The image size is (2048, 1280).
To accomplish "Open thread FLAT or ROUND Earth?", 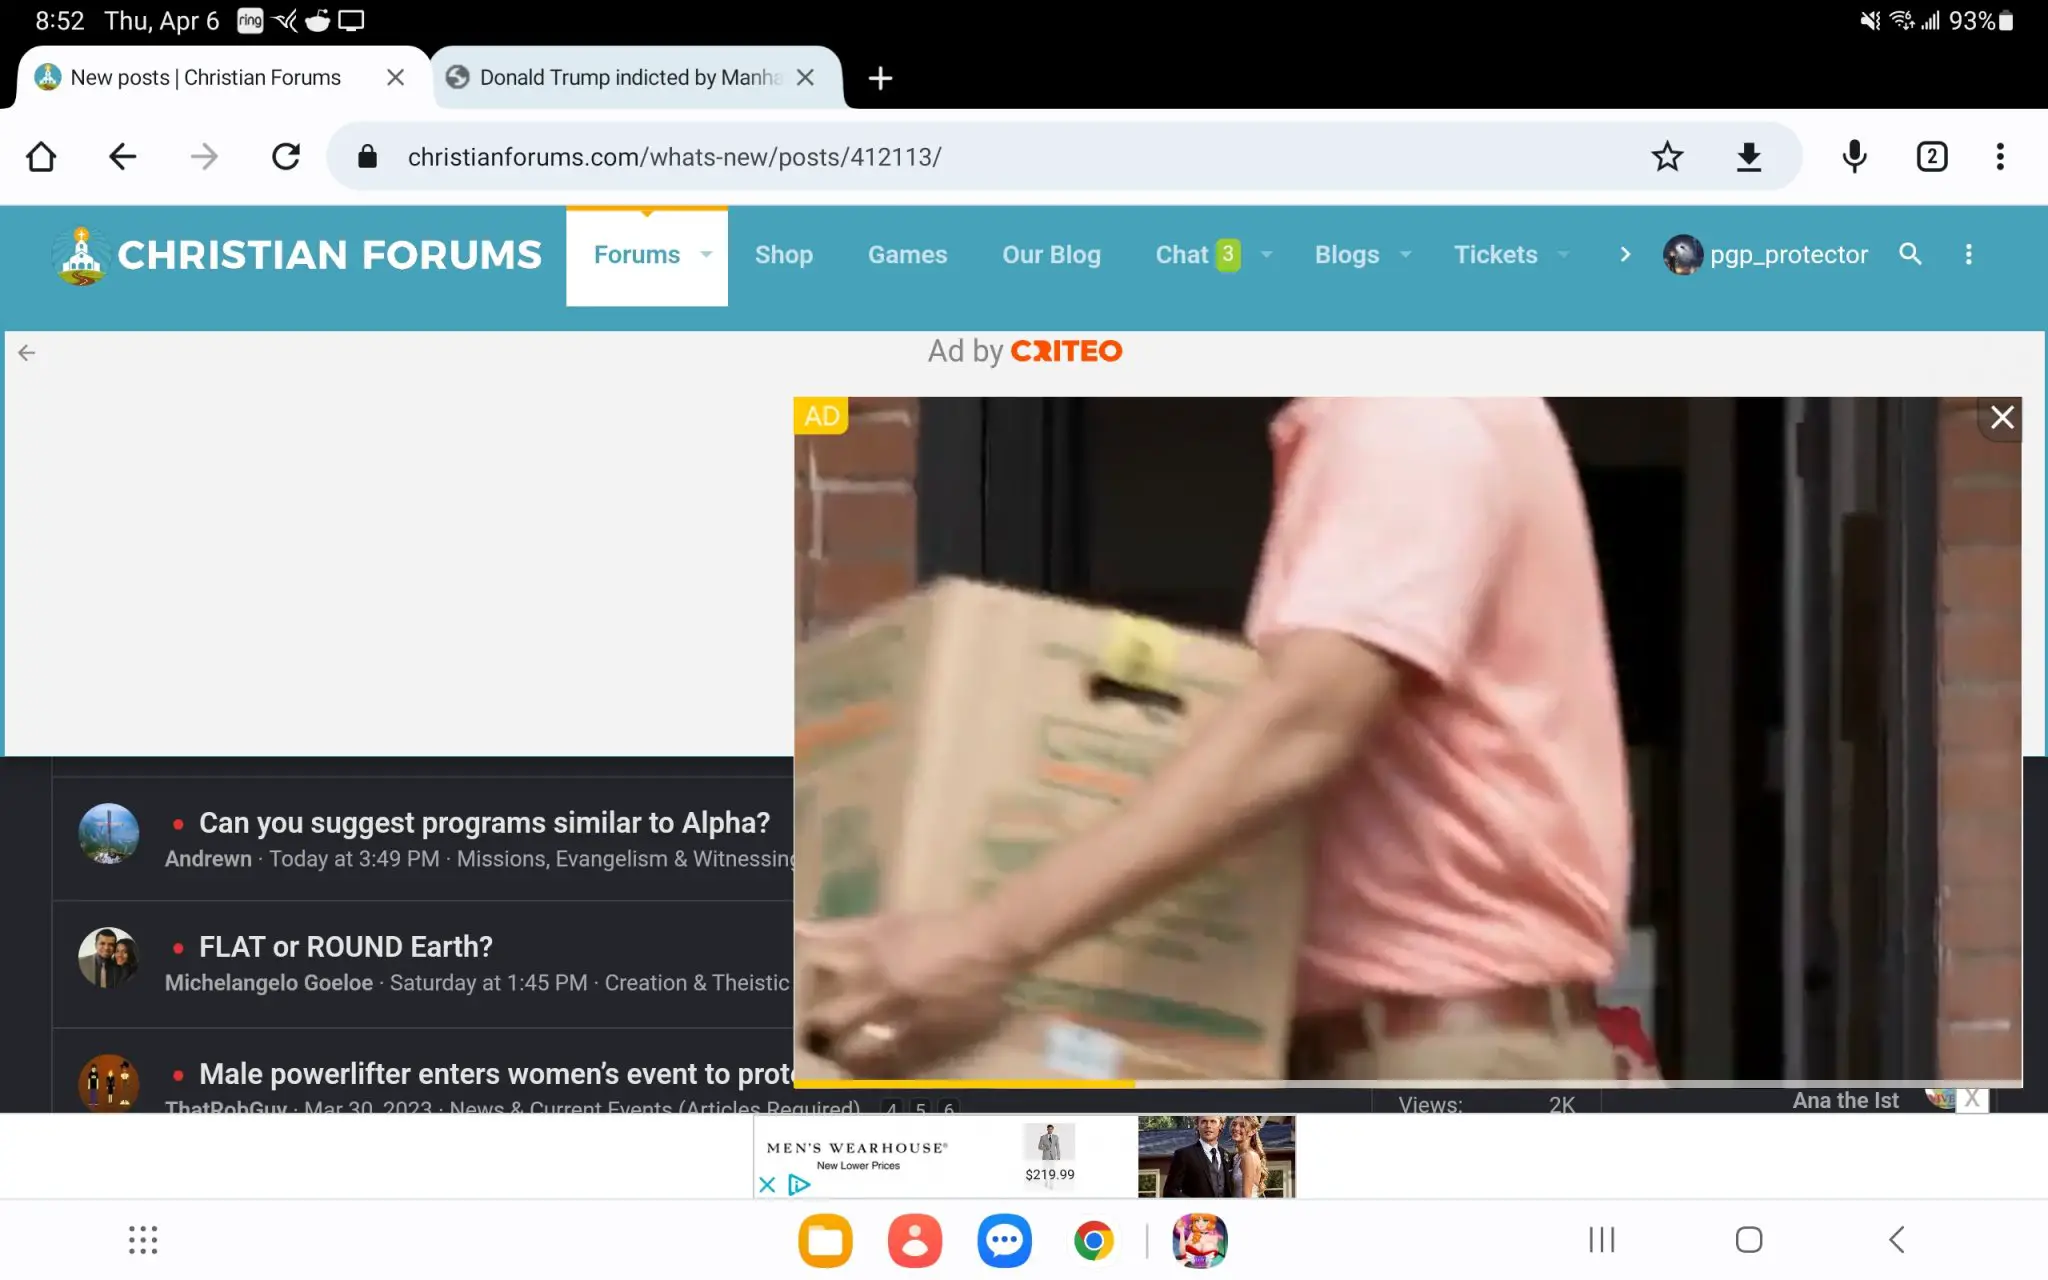I will tap(345, 946).
